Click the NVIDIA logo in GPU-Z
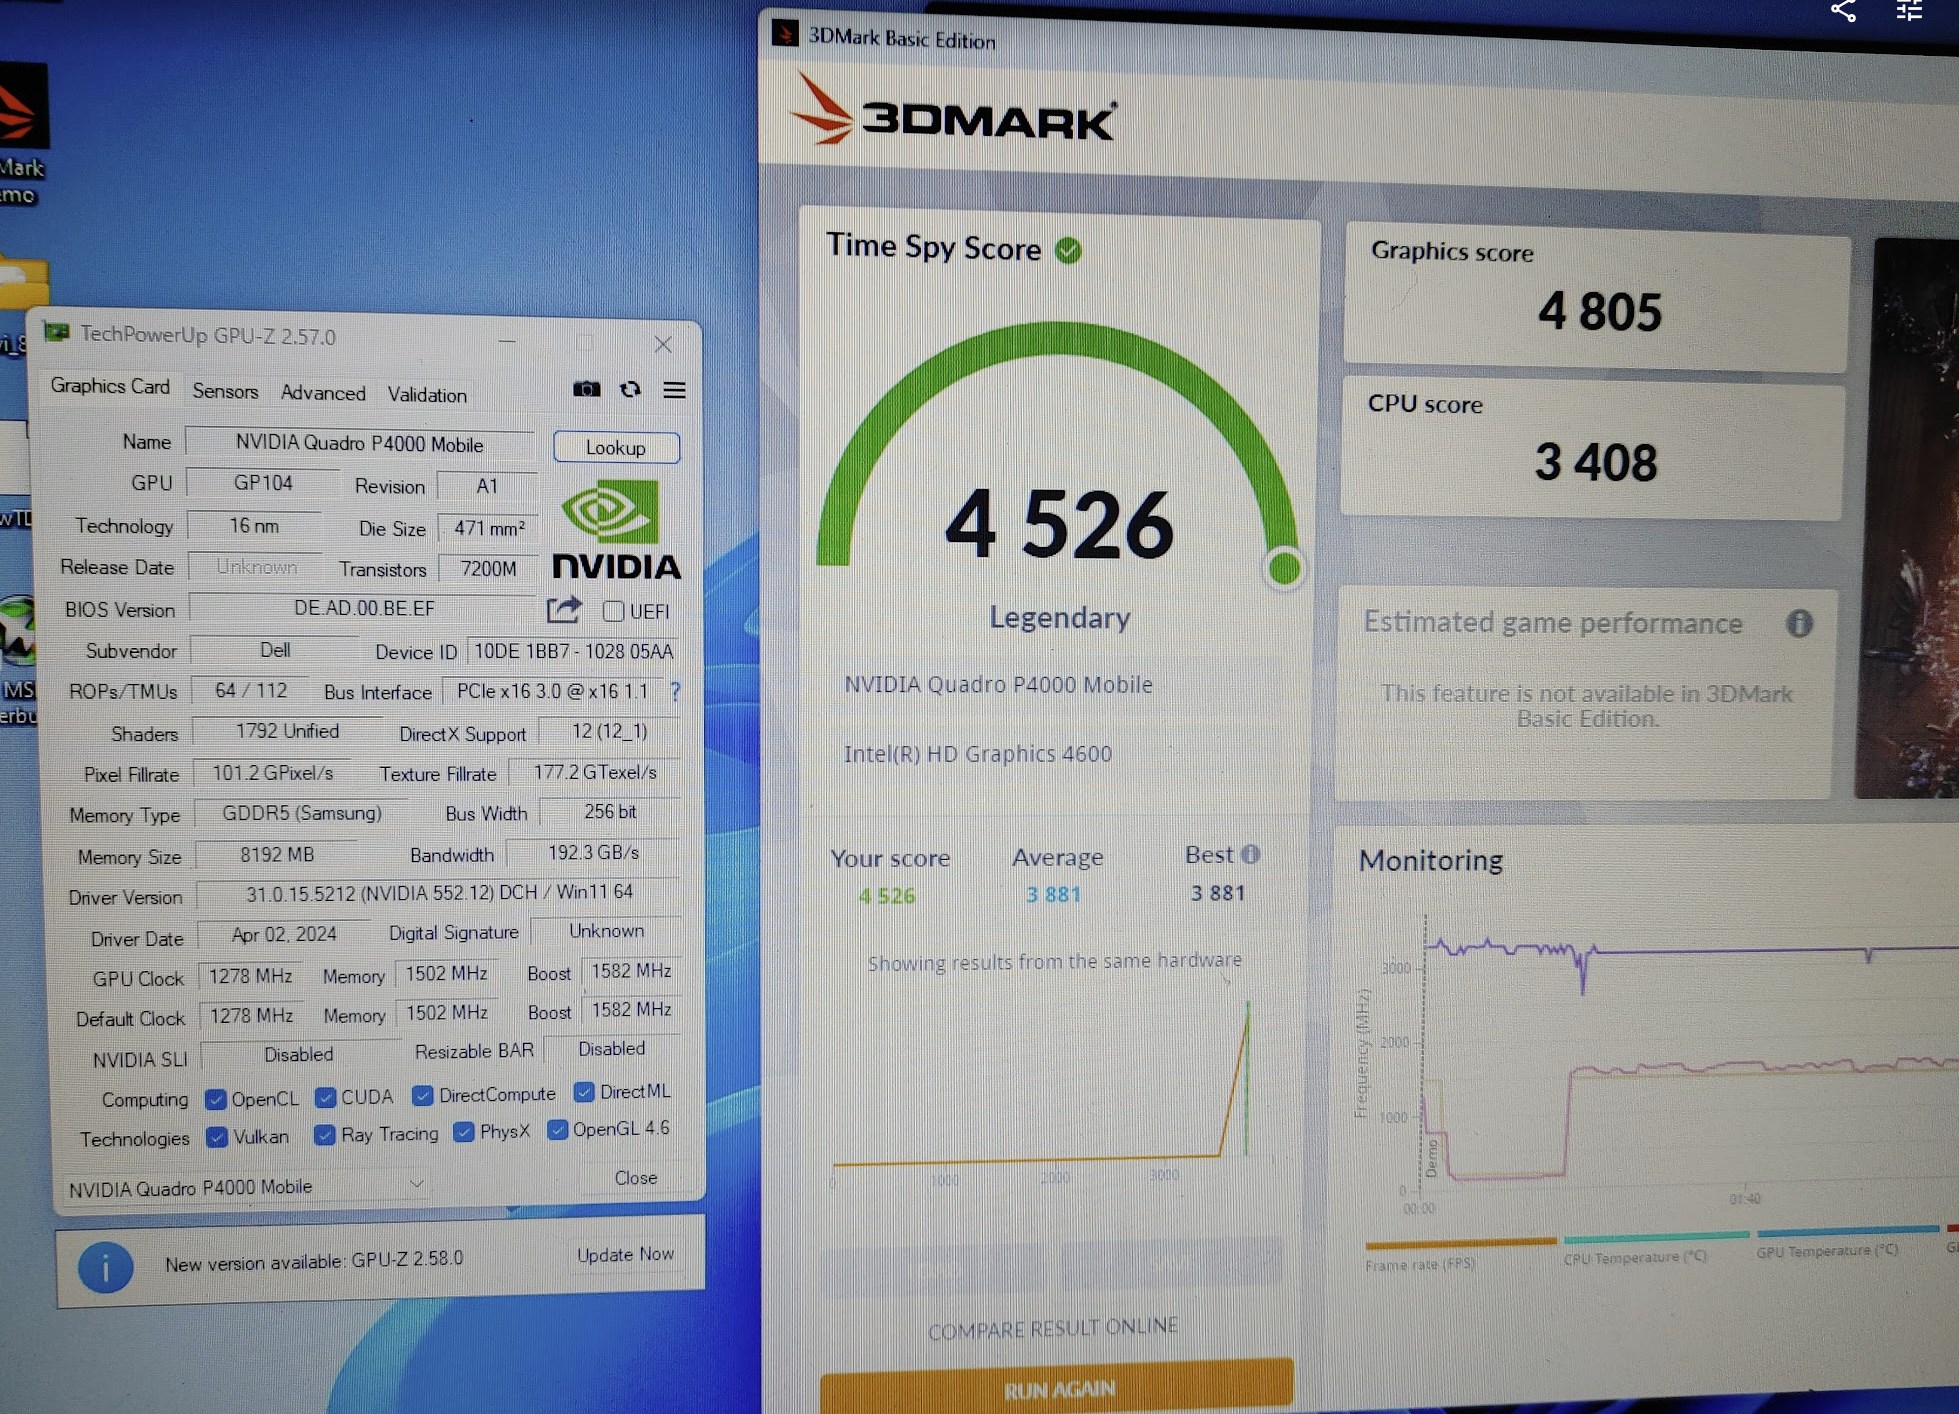The width and height of the screenshot is (1959, 1414). pyautogui.click(x=615, y=530)
